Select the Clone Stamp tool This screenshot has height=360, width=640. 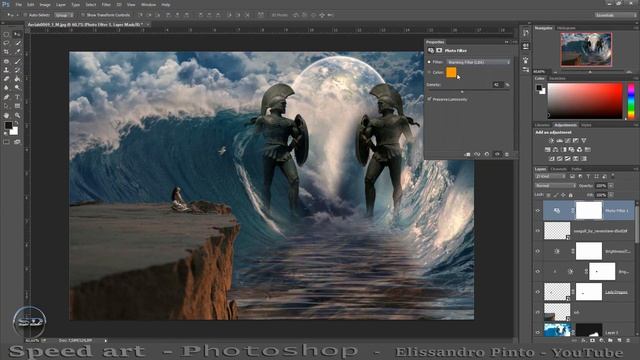point(7,70)
